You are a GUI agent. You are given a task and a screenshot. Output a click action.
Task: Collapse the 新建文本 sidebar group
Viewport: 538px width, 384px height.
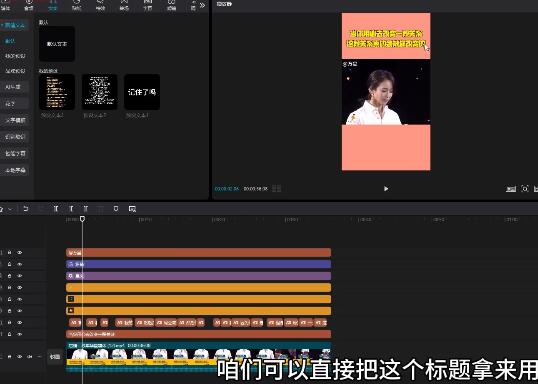13,25
